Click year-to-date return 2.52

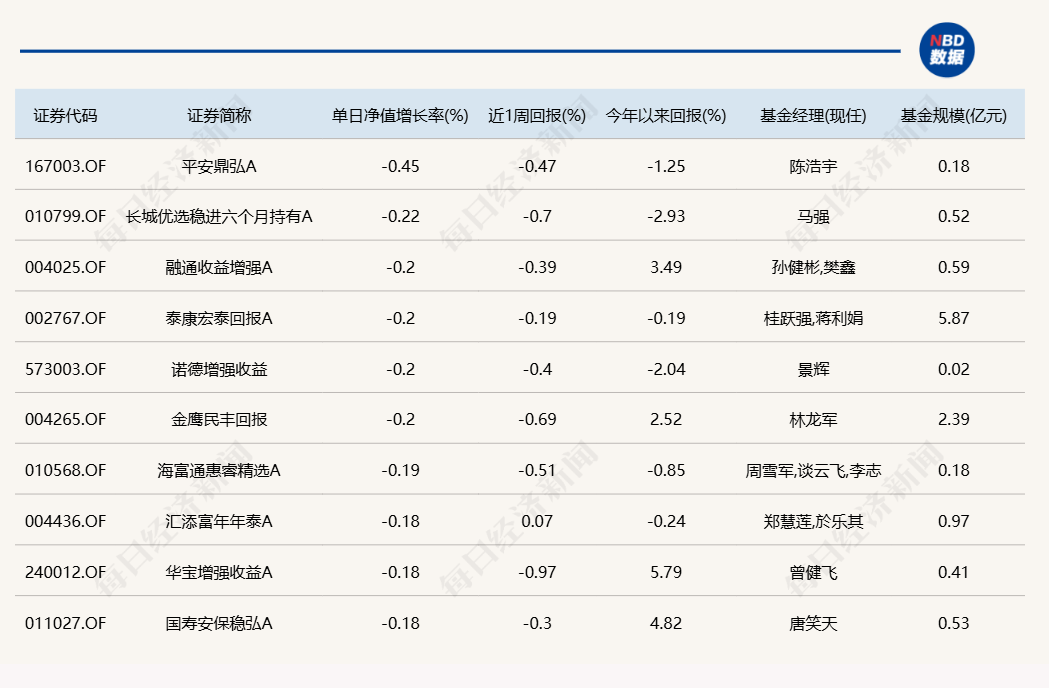point(666,419)
